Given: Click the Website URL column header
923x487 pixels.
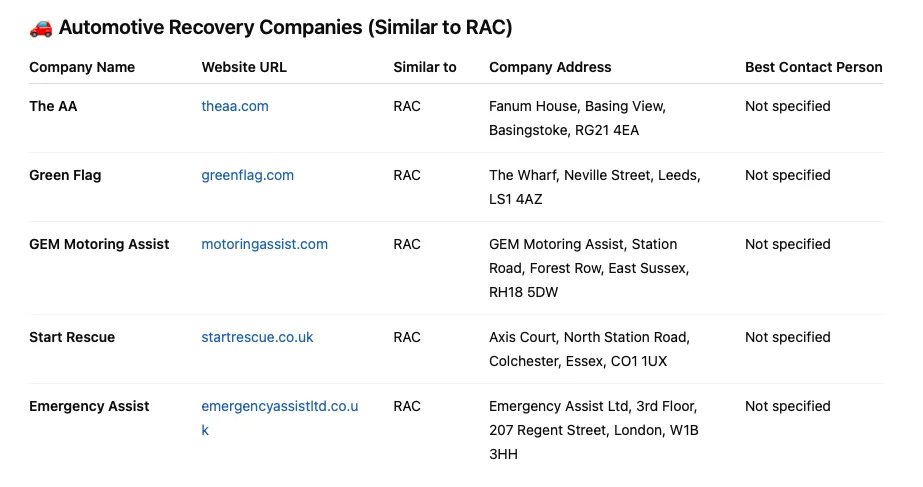Looking at the screenshot, I should pyautogui.click(x=244, y=67).
